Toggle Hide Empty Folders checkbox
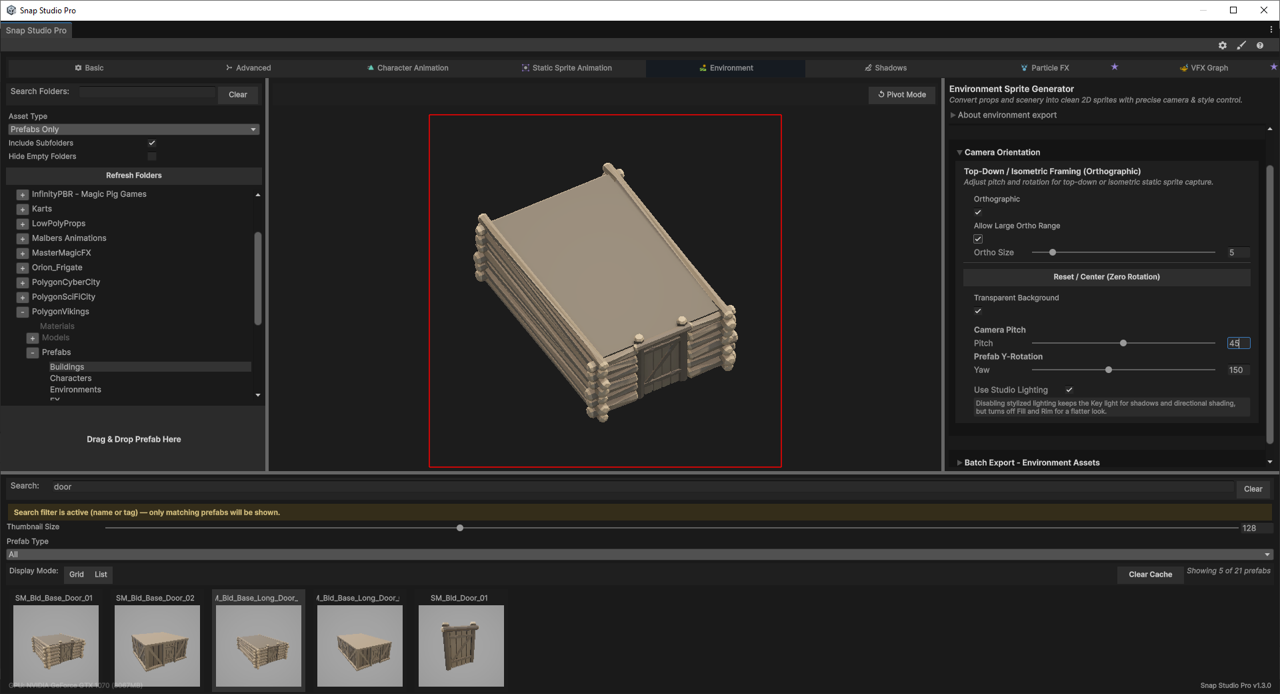Image resolution: width=1280 pixels, height=694 pixels. [x=152, y=156]
